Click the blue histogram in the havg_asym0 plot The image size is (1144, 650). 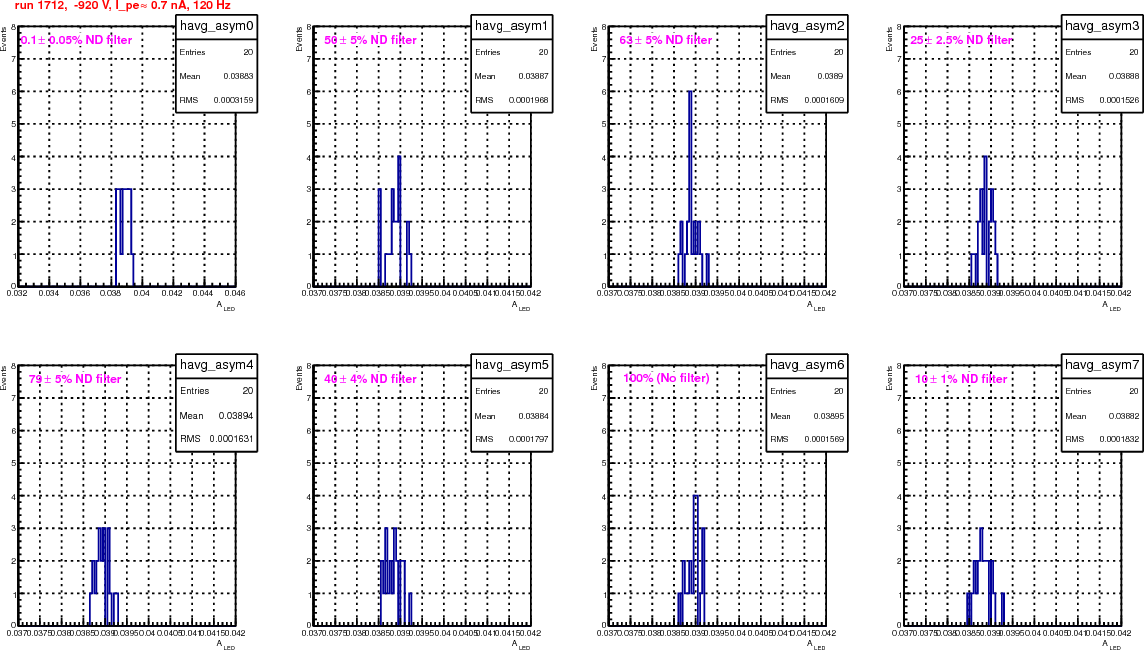[124, 237]
